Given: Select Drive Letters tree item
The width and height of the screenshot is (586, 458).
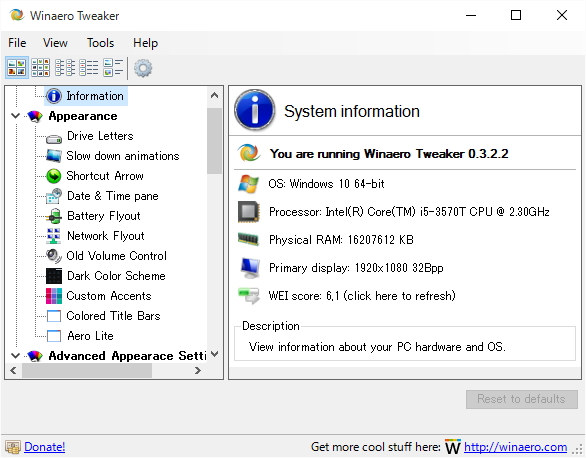Looking at the screenshot, I should tap(100, 136).
